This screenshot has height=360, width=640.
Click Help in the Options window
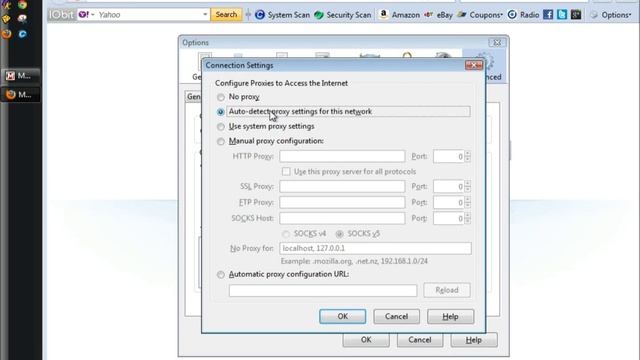[x=474, y=340]
